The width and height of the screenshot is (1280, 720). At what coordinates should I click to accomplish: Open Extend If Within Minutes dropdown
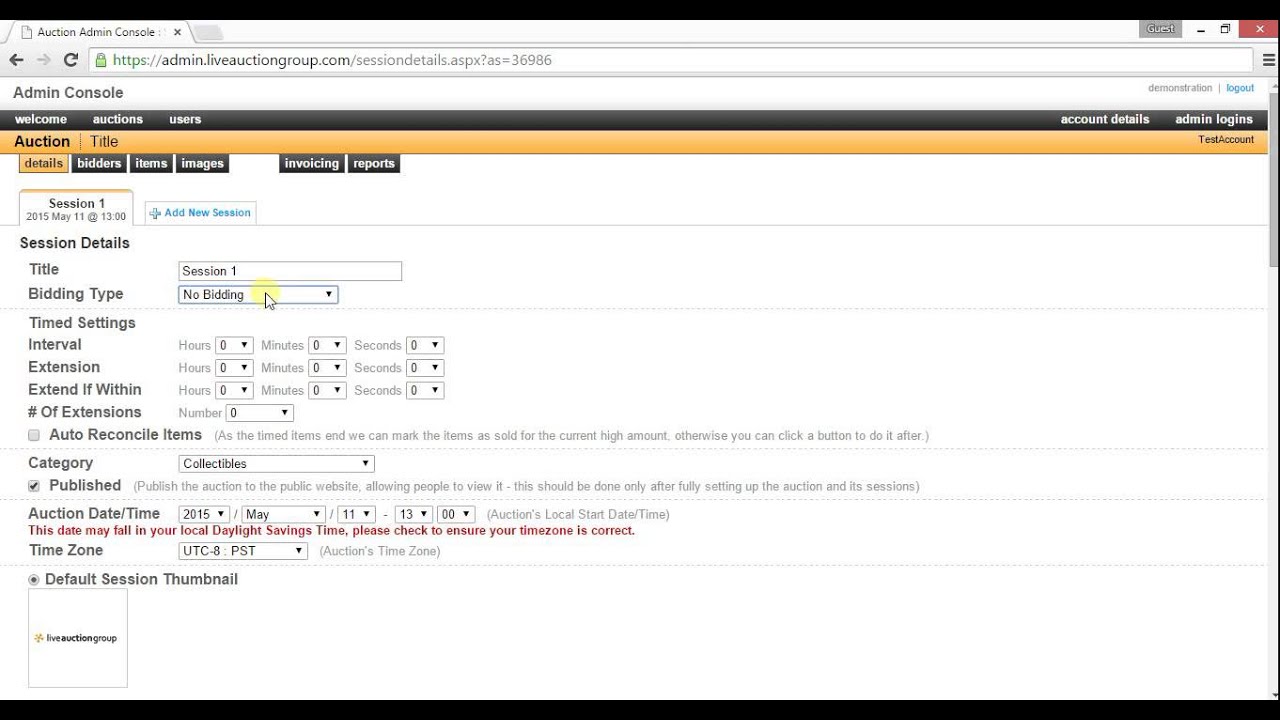327,390
